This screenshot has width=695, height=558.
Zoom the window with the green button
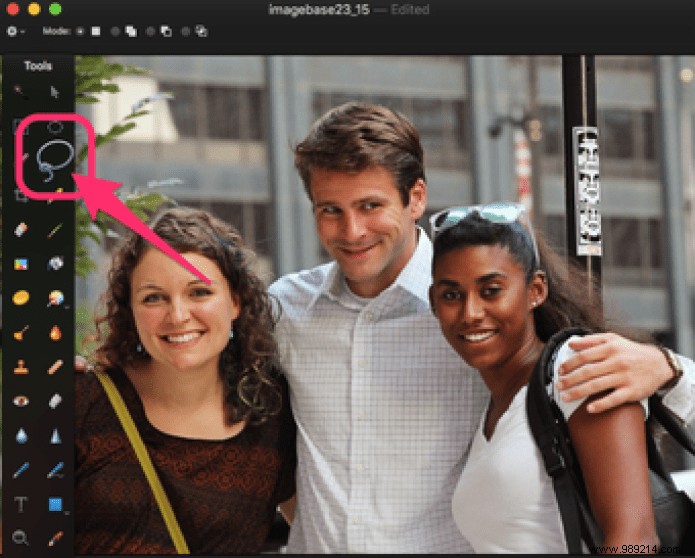(55, 9)
